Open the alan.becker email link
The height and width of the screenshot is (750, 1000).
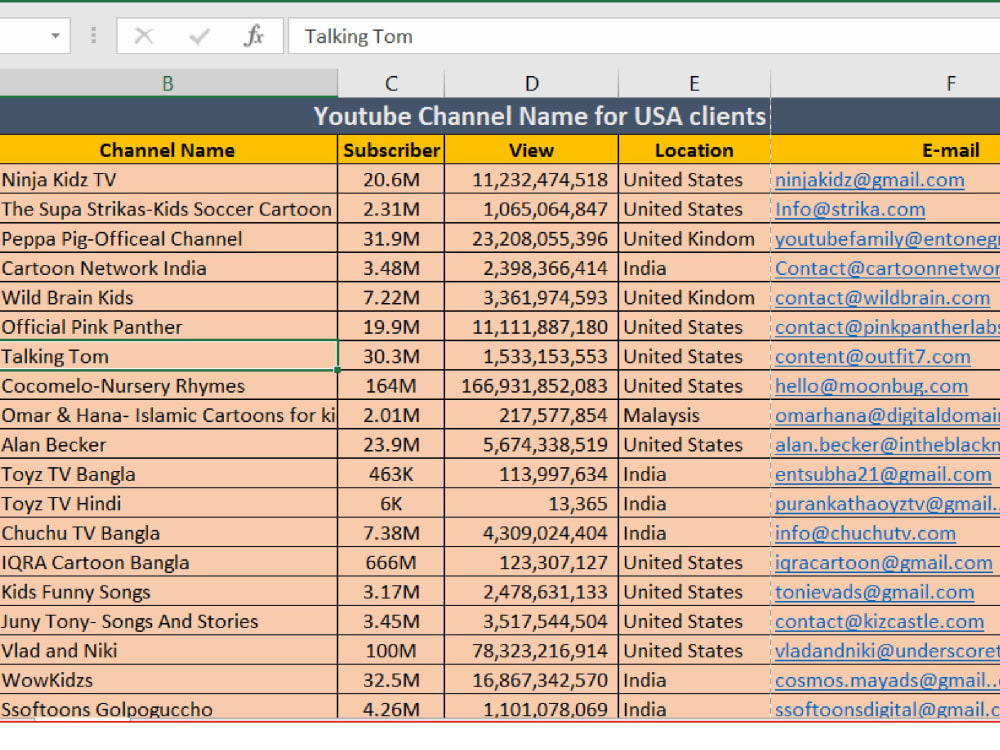tap(887, 445)
